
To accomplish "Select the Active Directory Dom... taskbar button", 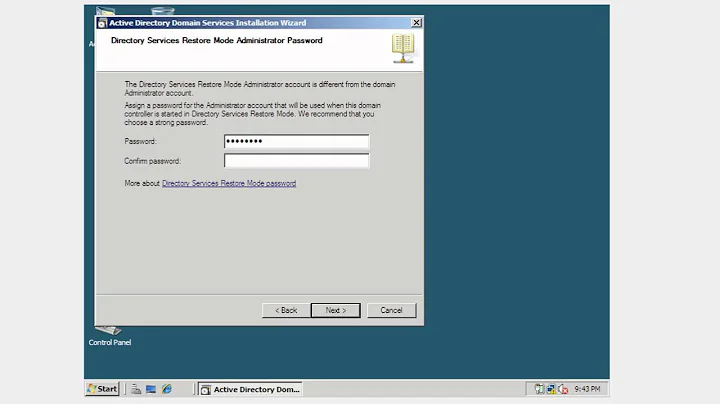I will (x=250, y=389).
